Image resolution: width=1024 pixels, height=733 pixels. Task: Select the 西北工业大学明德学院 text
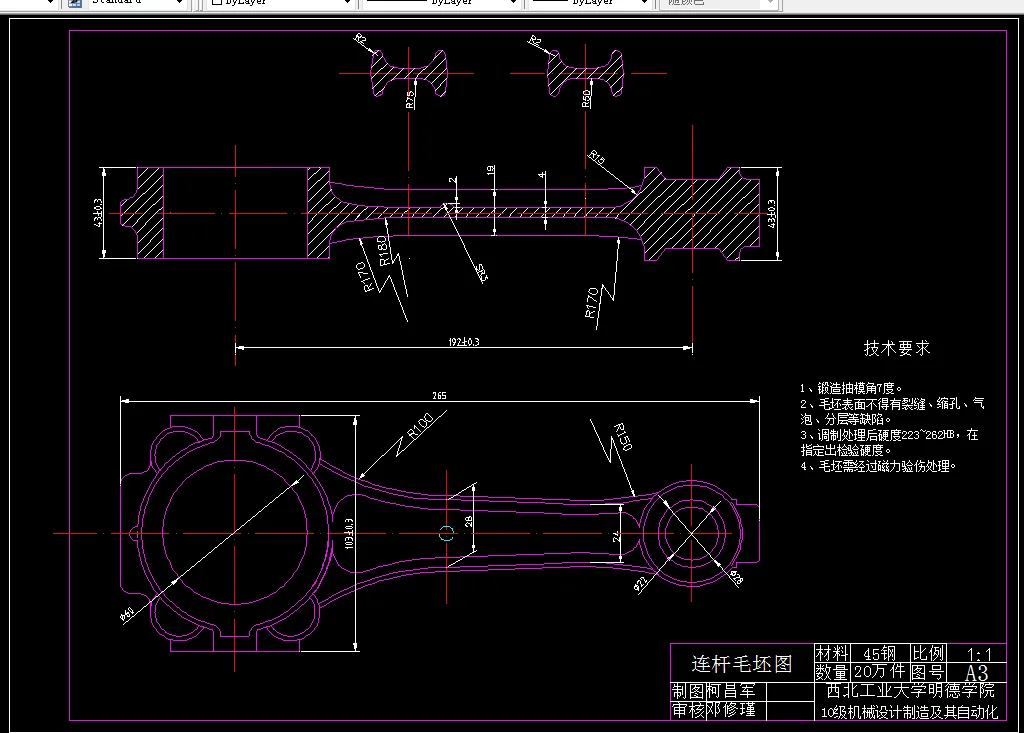click(x=910, y=691)
